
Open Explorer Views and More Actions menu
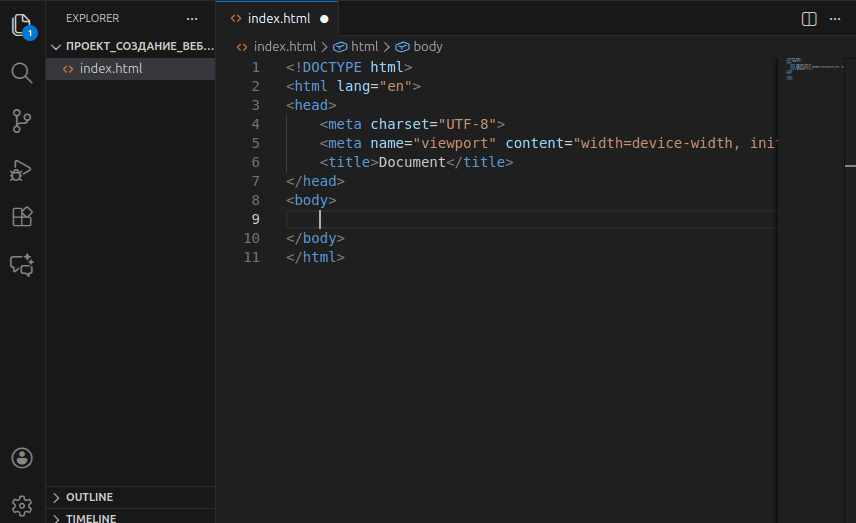(192, 18)
